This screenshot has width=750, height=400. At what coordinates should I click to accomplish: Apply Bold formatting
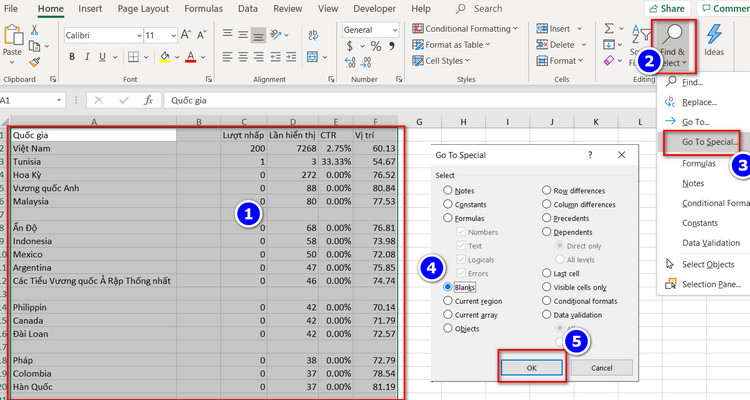[72, 57]
